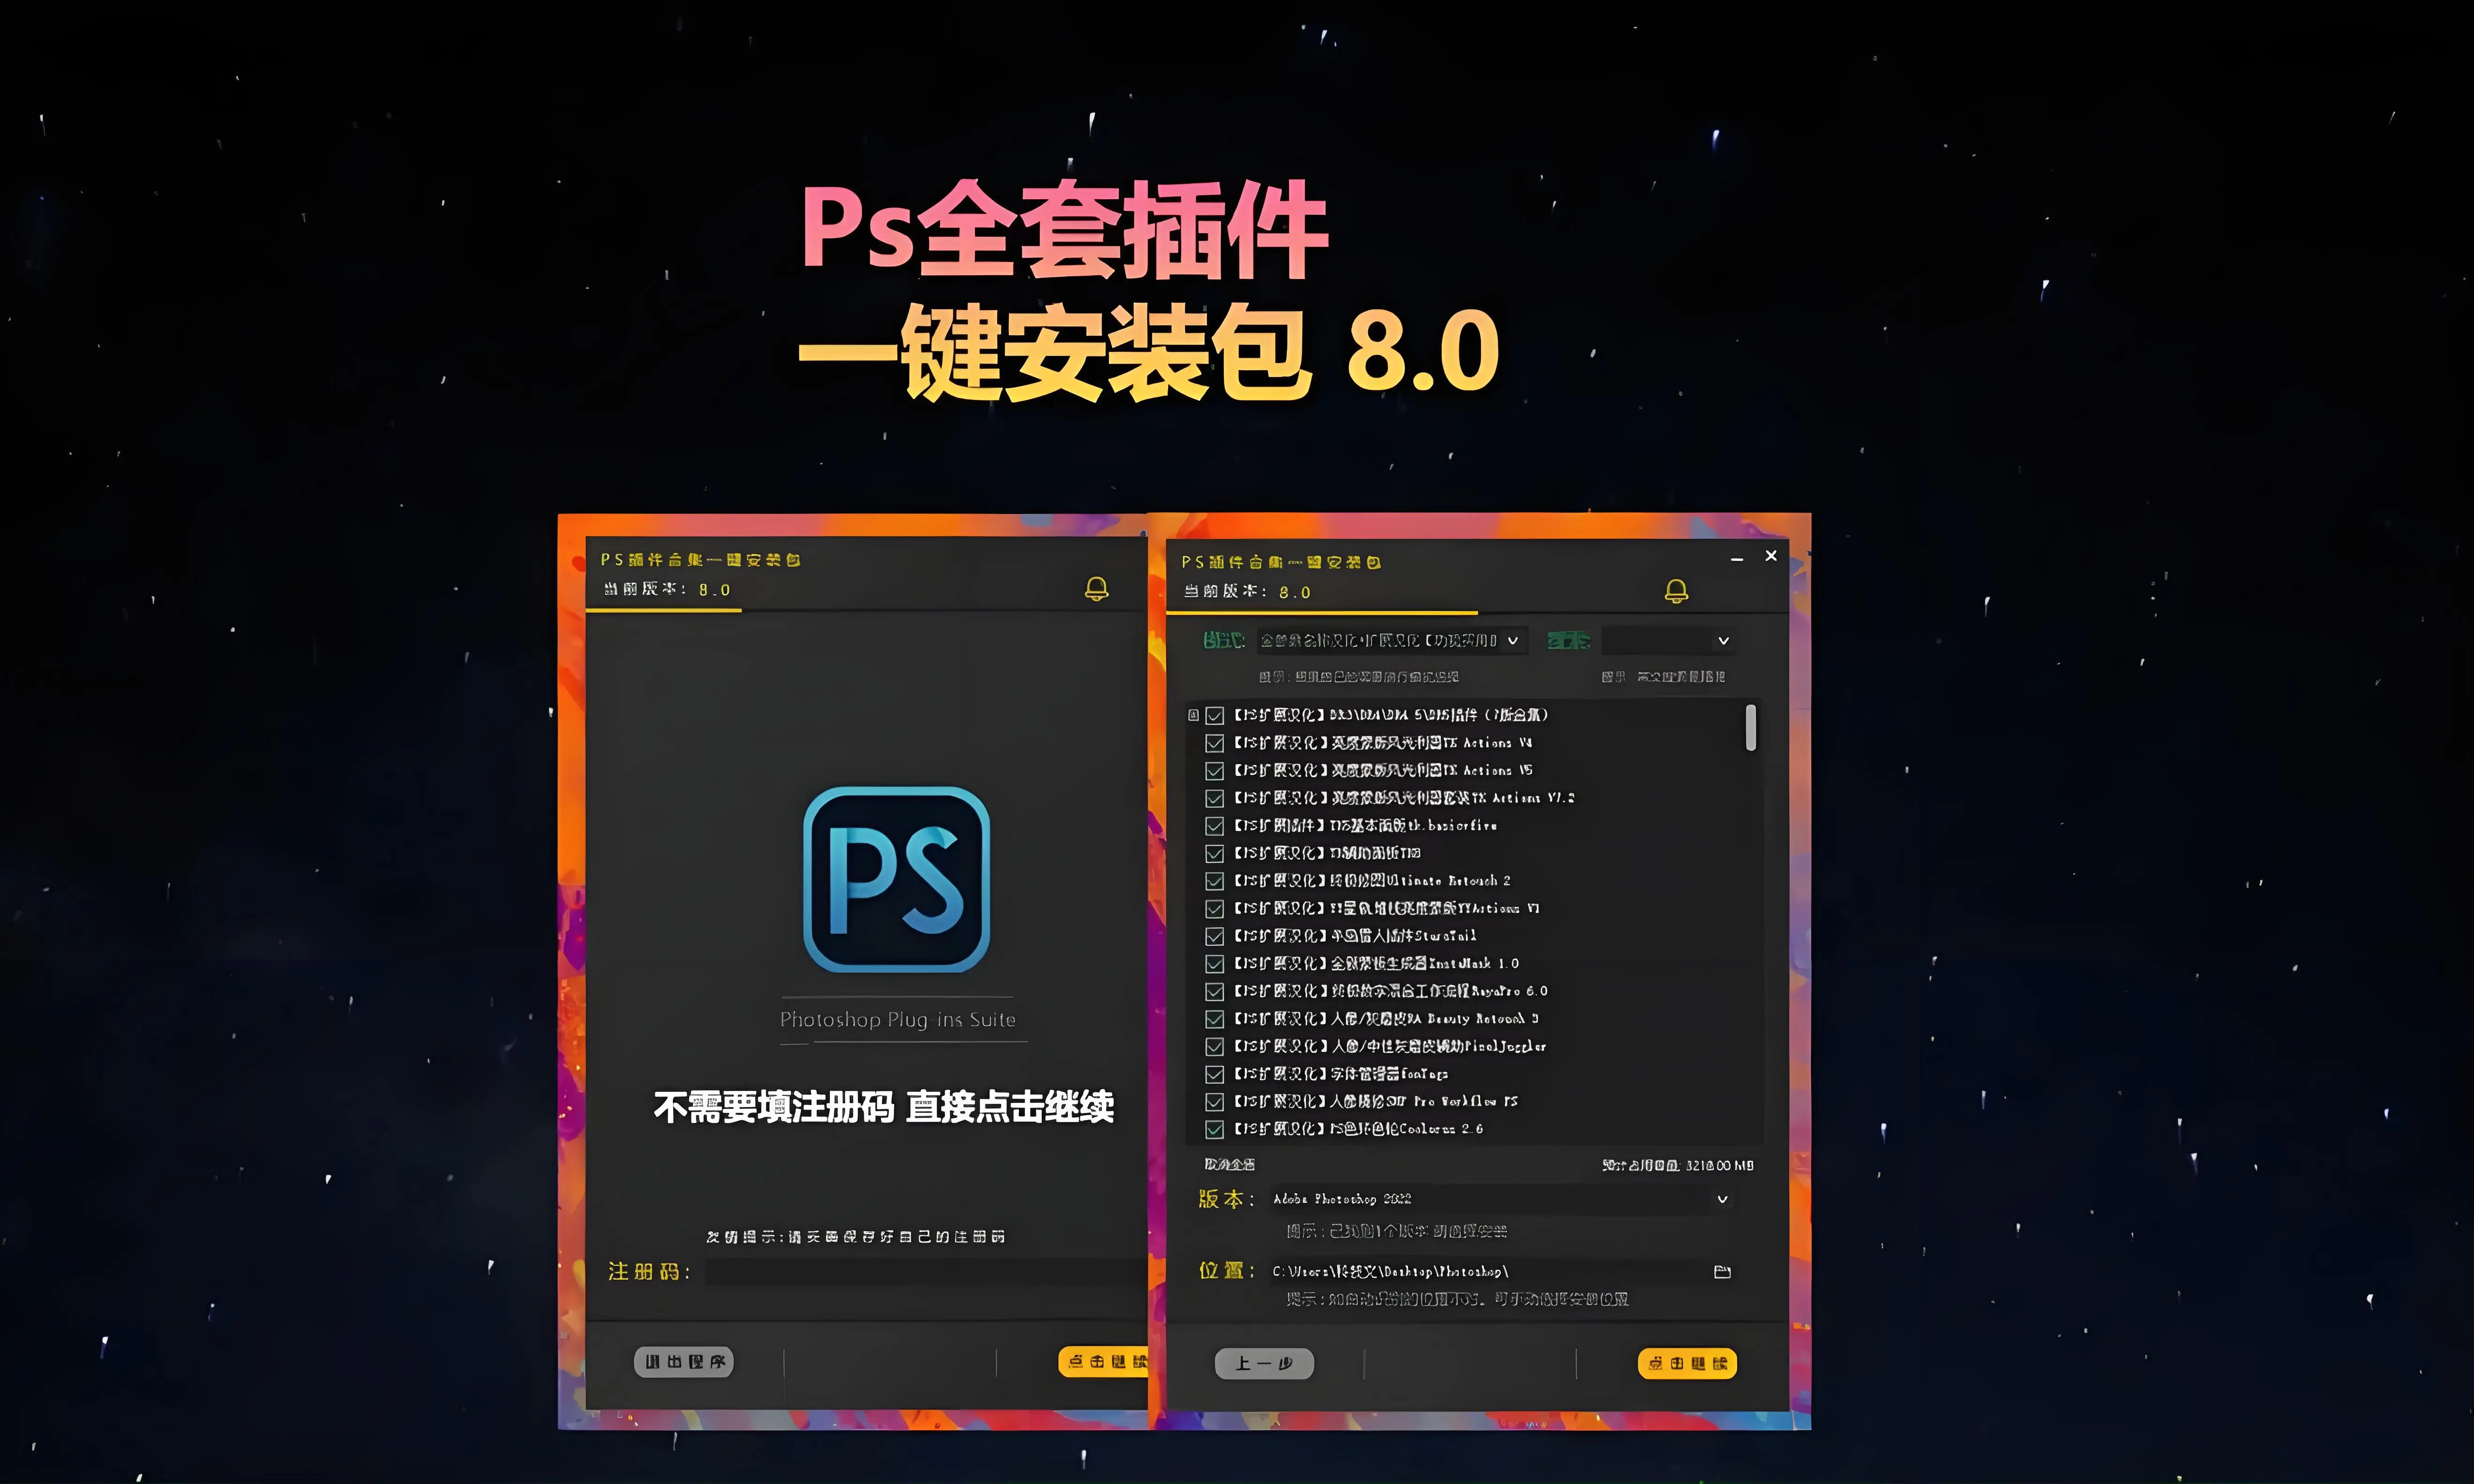Toggle the checkbox for Actions V4
The height and width of the screenshot is (1484, 2474).
1214,743
